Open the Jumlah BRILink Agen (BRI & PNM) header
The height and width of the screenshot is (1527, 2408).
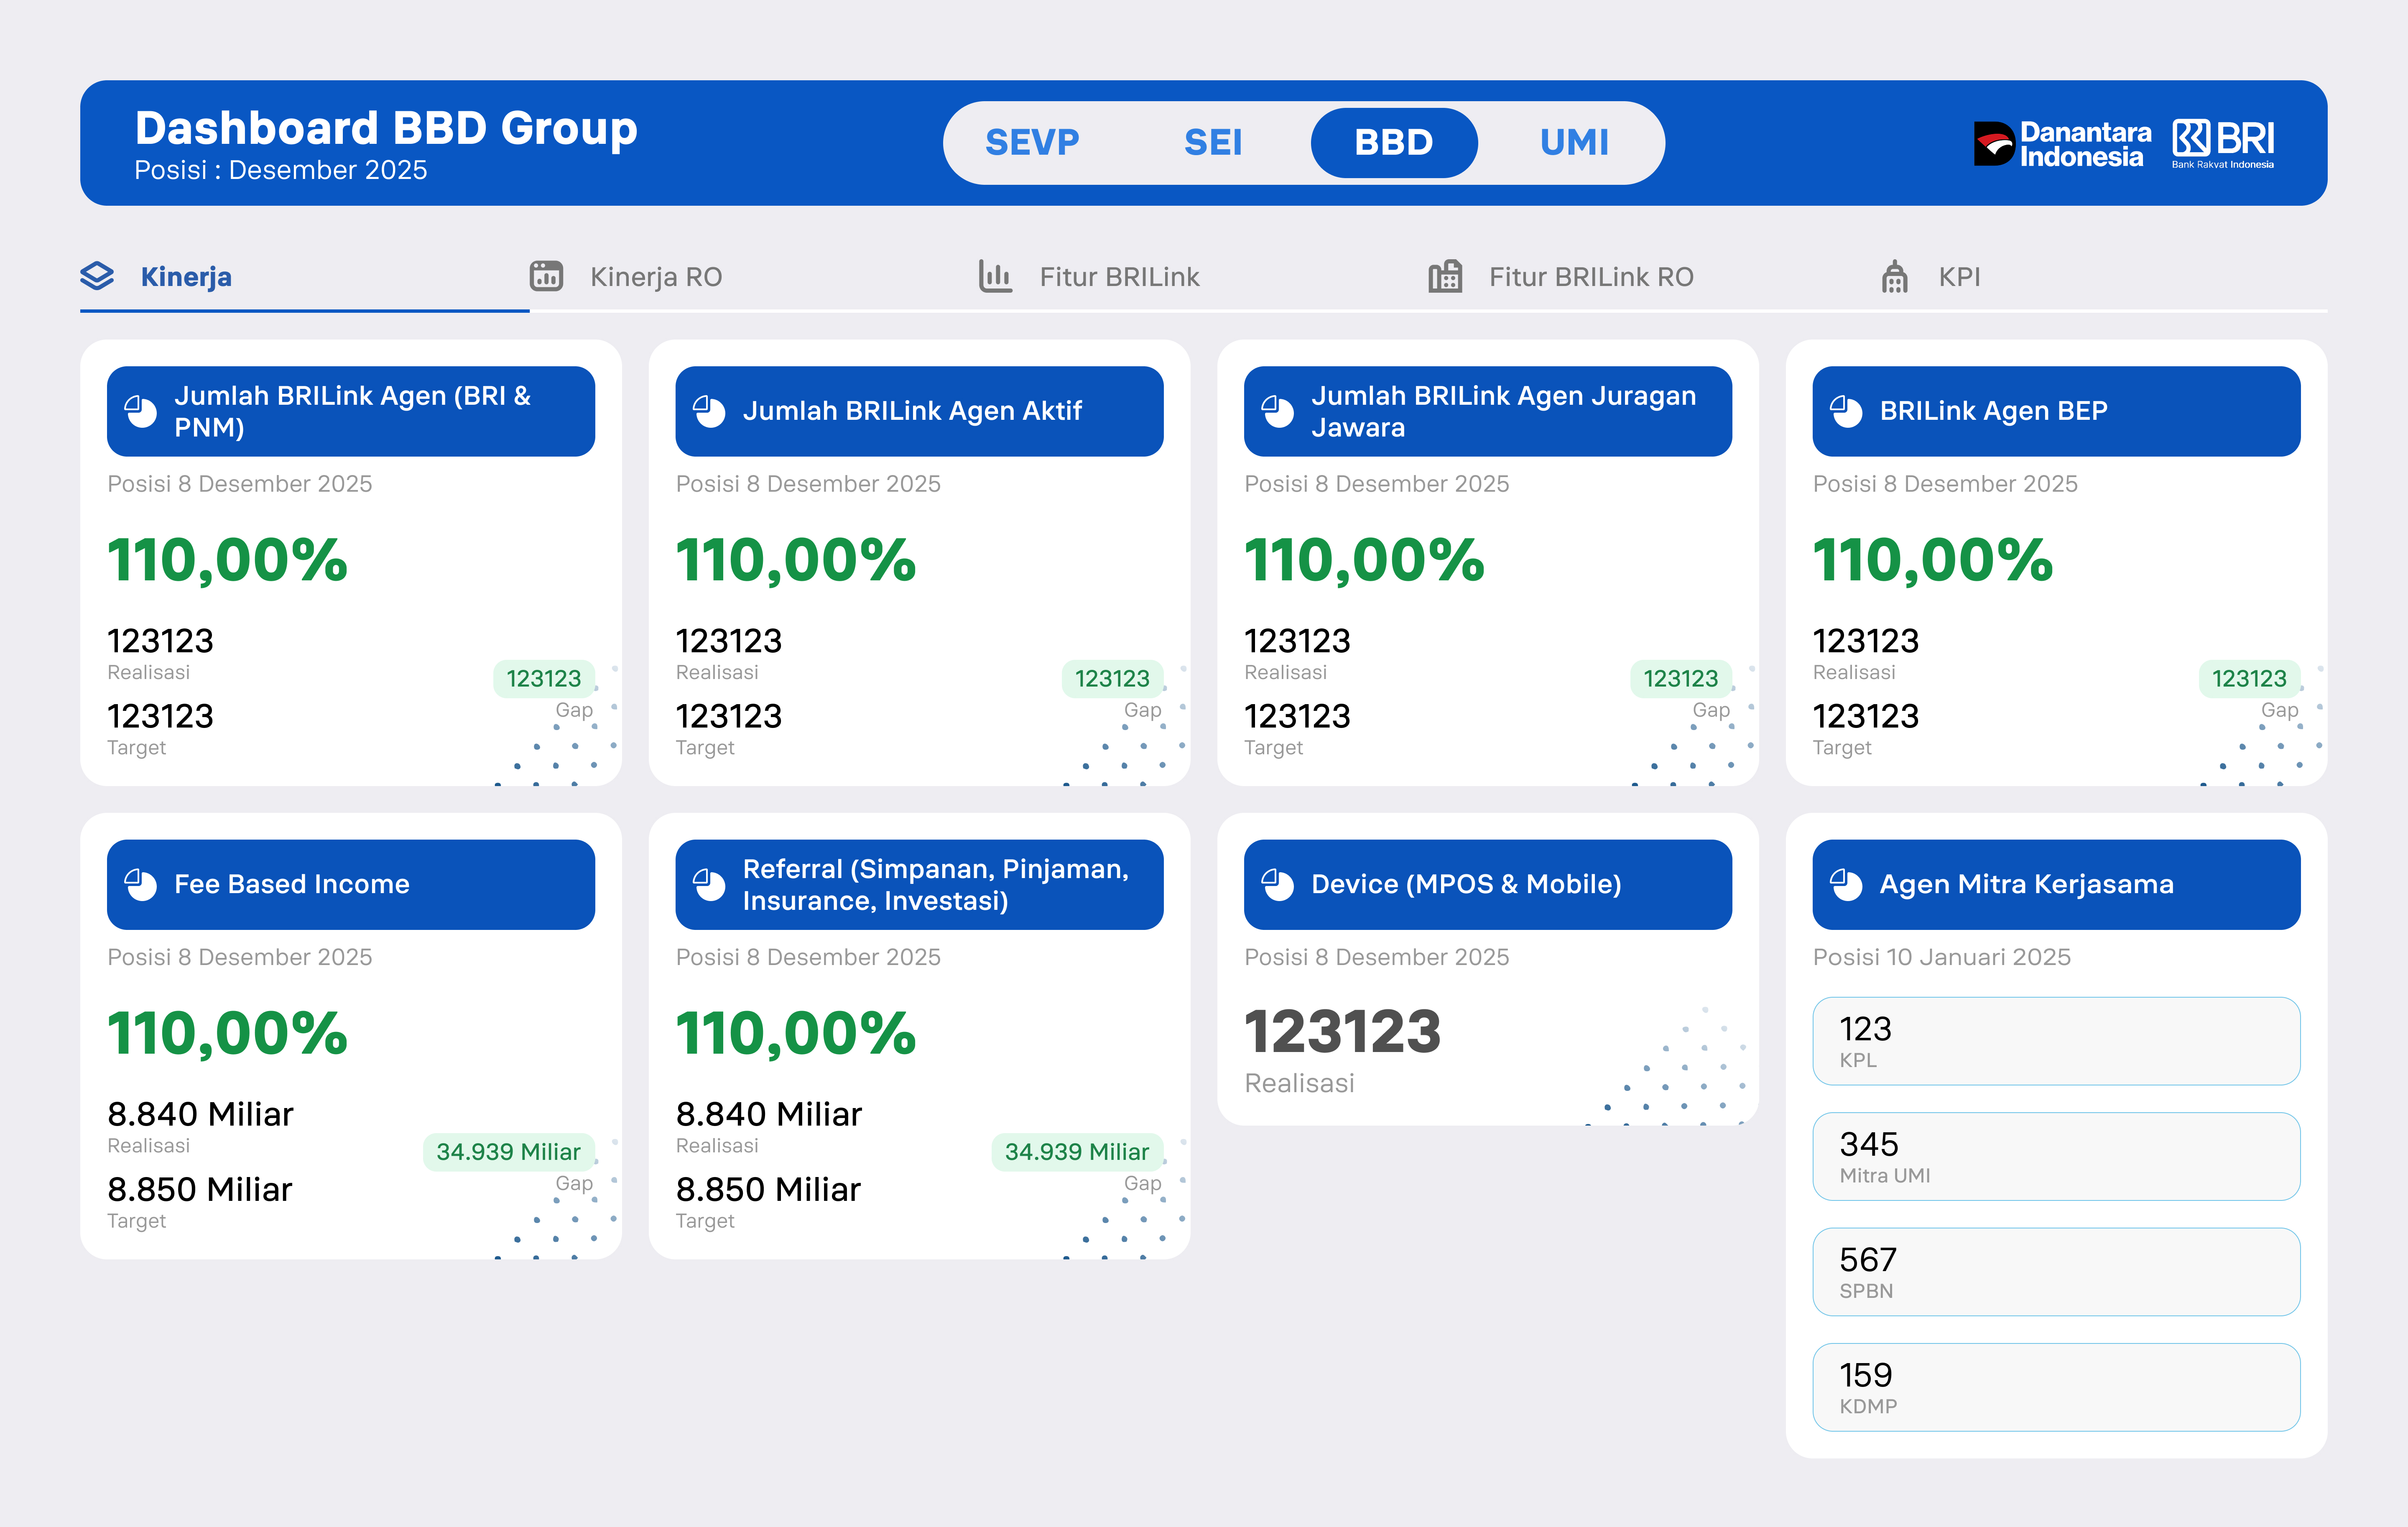(351, 411)
